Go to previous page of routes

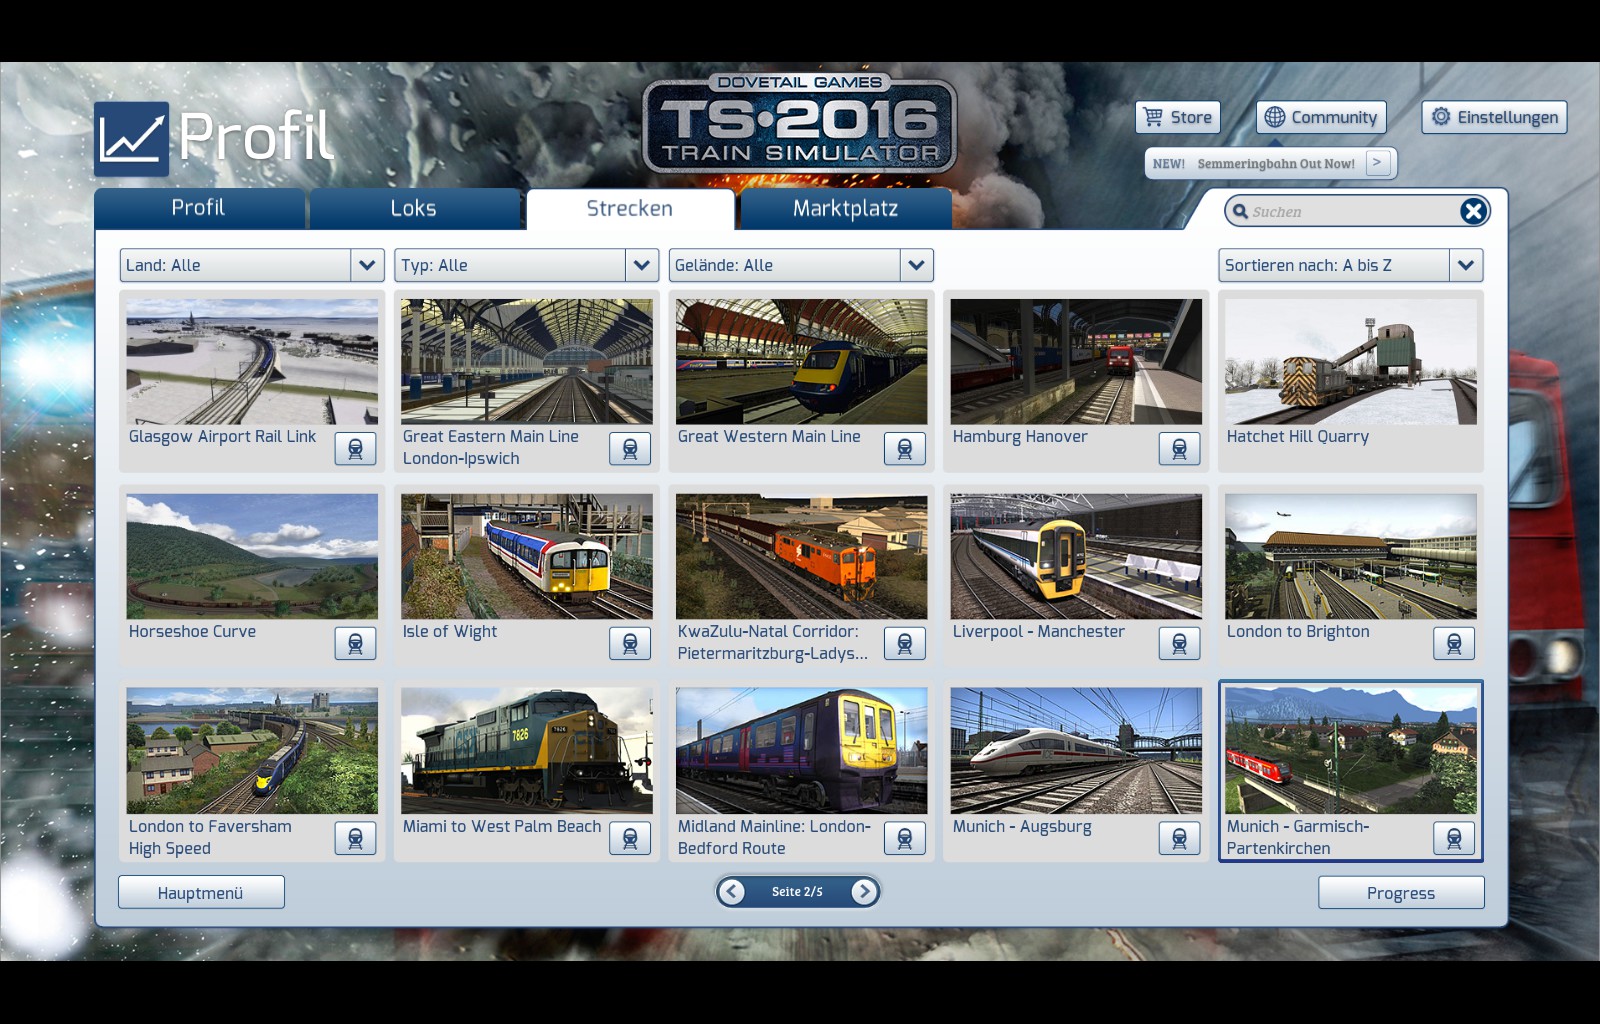(x=732, y=891)
